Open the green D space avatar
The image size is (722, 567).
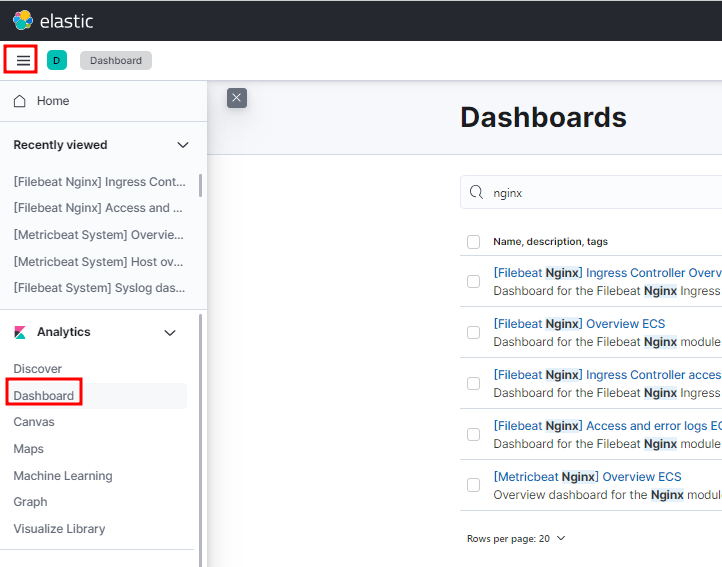57,60
